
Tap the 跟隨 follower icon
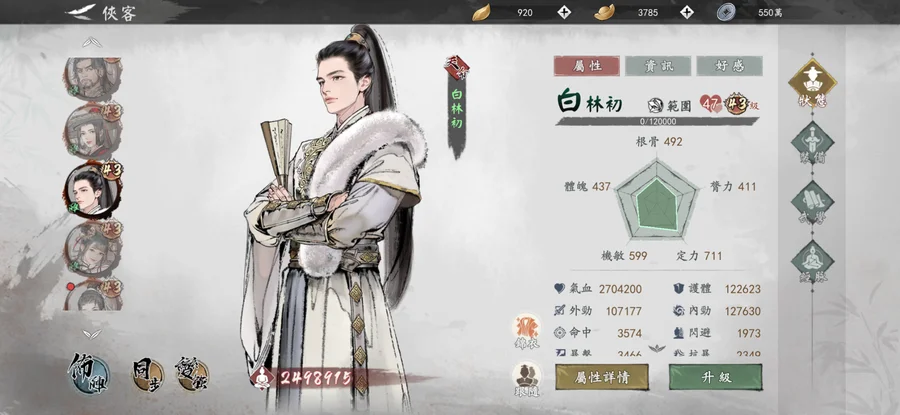click(x=527, y=380)
